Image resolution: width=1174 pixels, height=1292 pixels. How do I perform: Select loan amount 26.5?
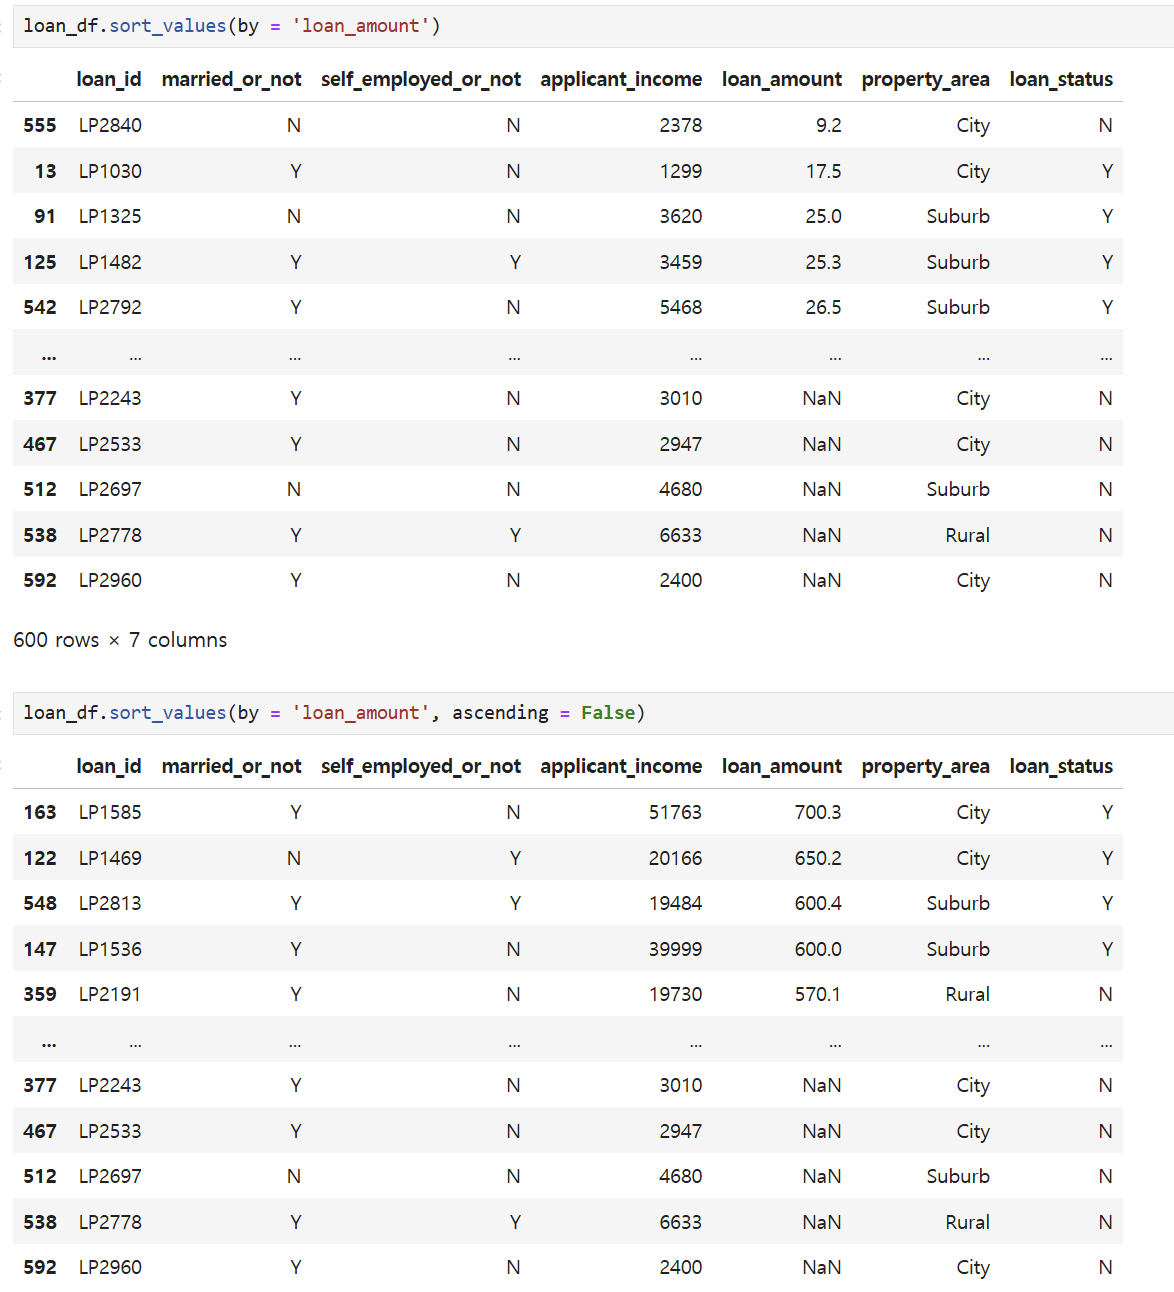[x=823, y=307]
